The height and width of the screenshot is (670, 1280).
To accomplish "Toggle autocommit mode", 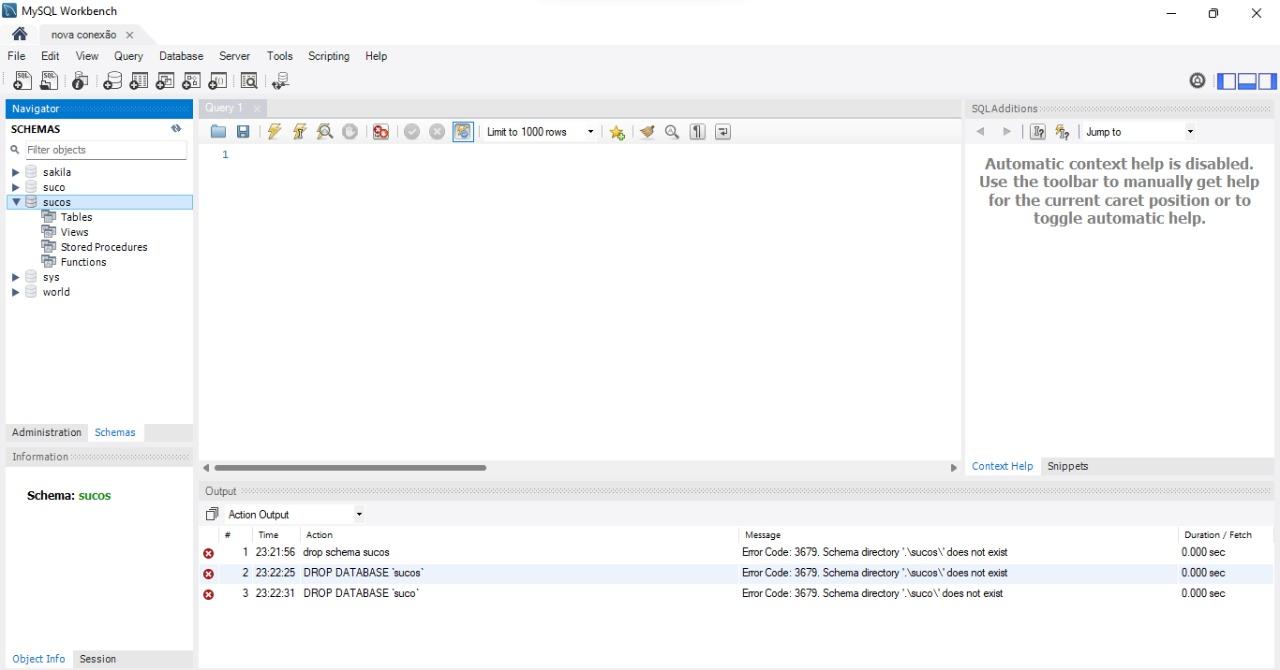I will click(463, 132).
